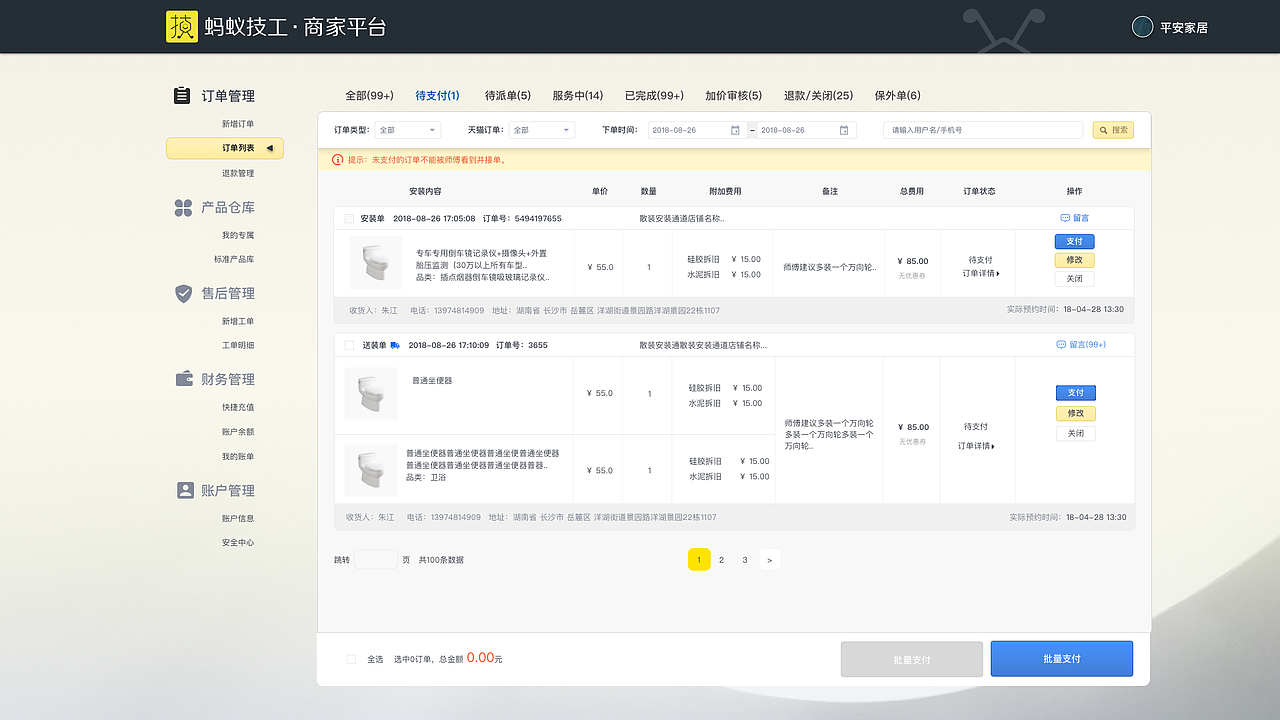Viewport: 1280px width, 720px height.
Task: Open the 留言(99+) message bubble icon
Action: (1059, 343)
